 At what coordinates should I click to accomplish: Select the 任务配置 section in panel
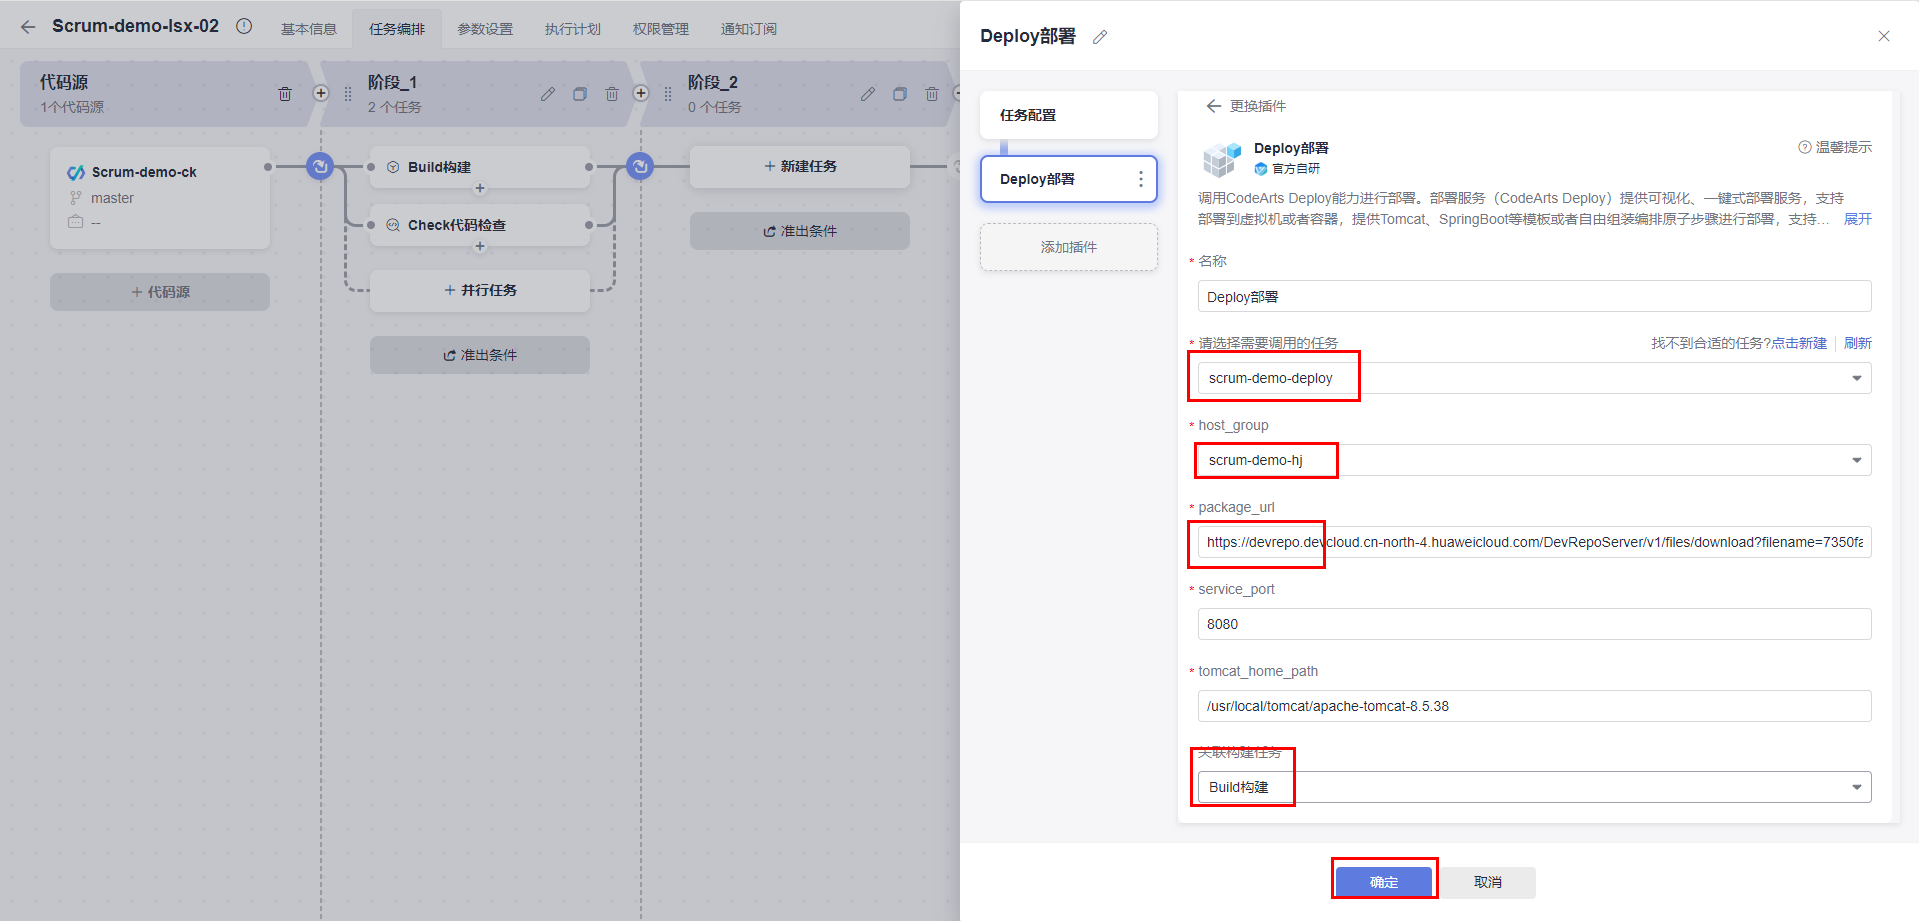coord(1069,115)
